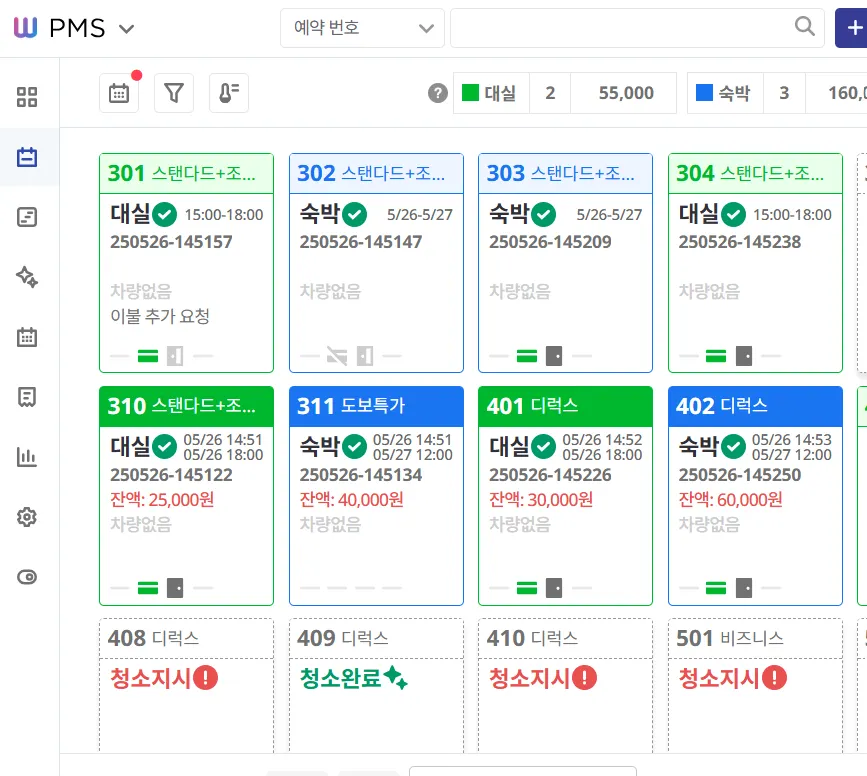This screenshot has width=867, height=776.
Task: Click the search magnifier icon
Action: point(805,26)
